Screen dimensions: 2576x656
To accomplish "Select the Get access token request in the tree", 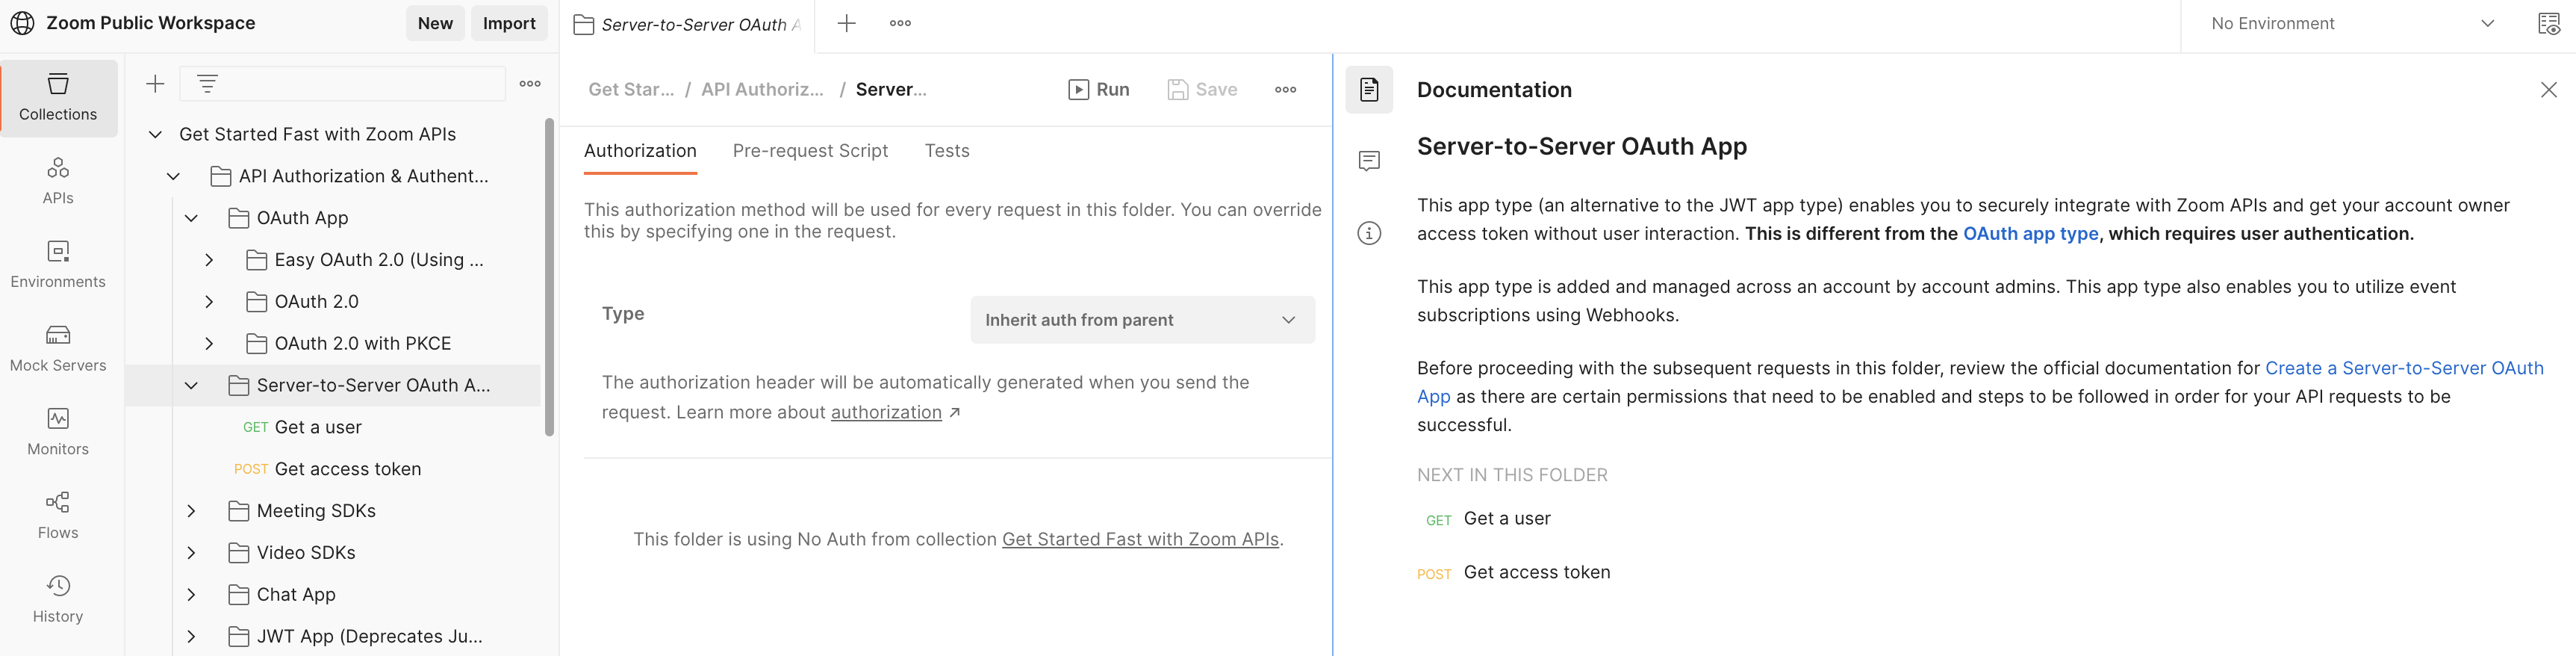I will coord(347,469).
